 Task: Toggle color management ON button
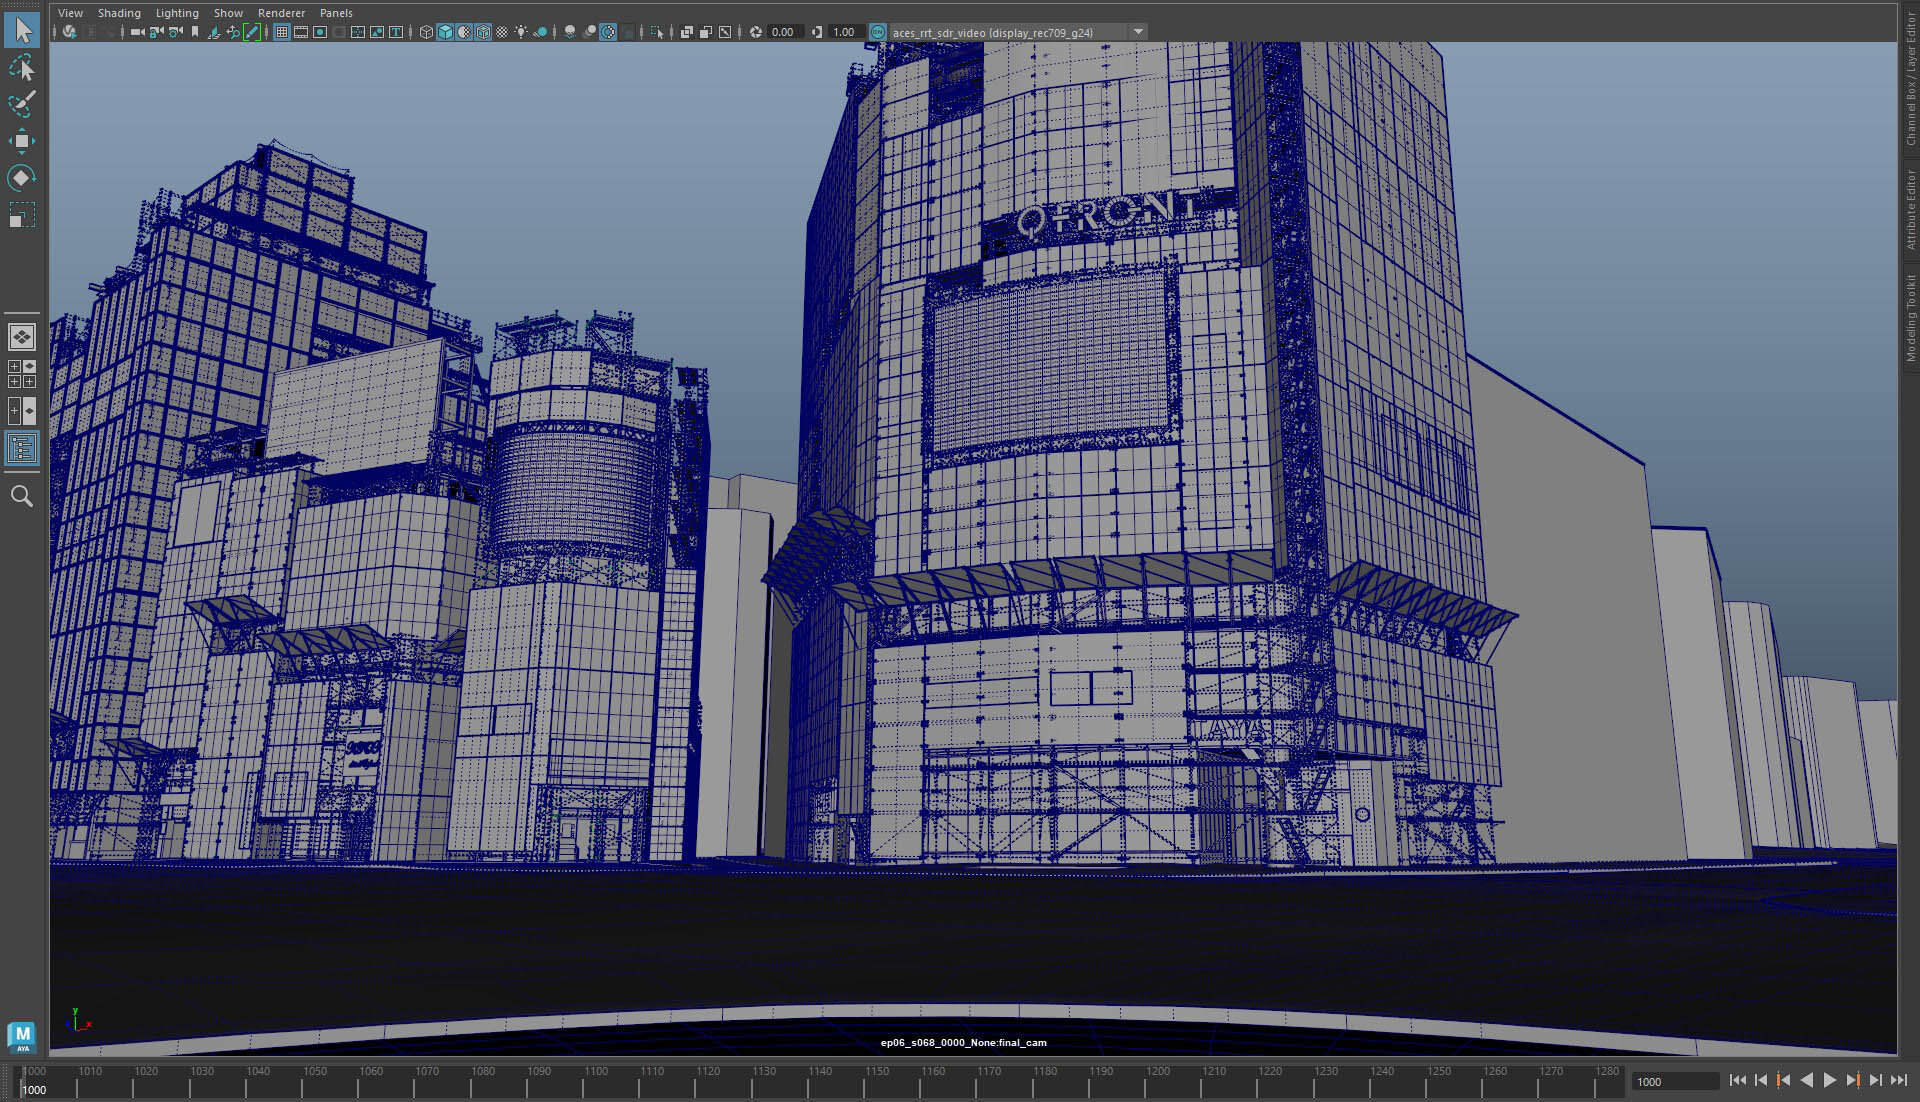[x=877, y=32]
